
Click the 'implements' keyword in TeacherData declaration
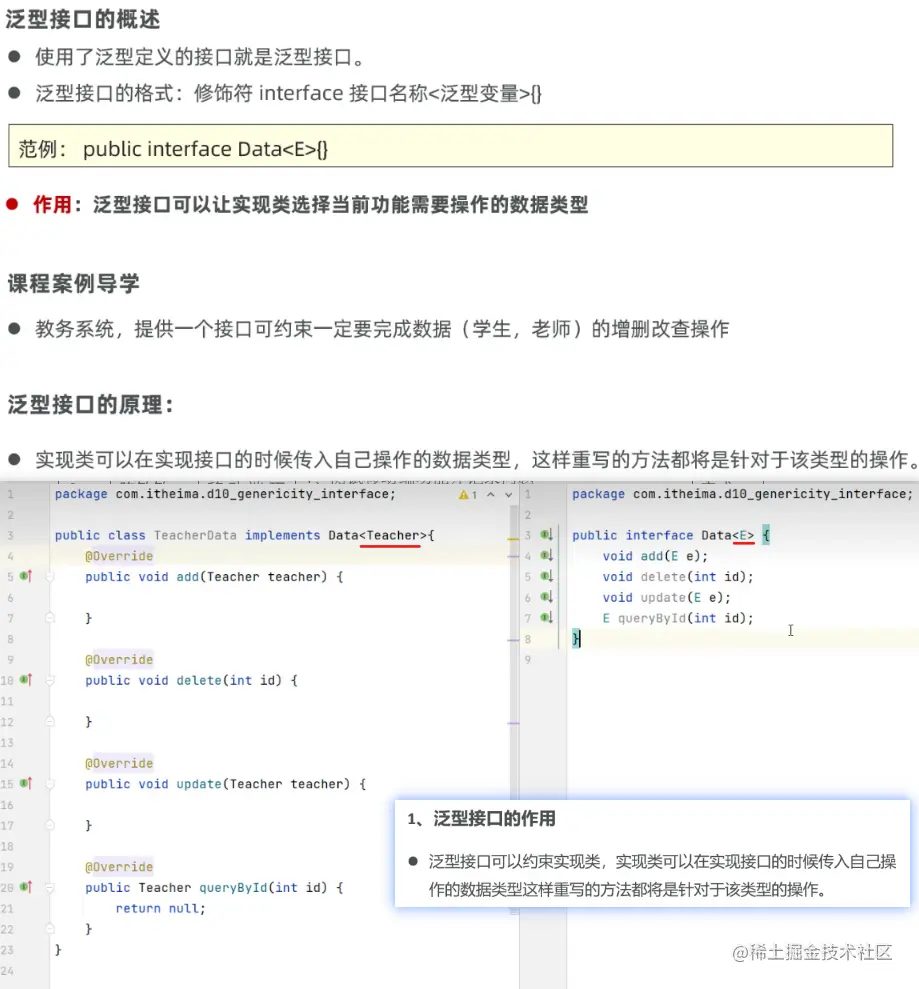pos(283,535)
